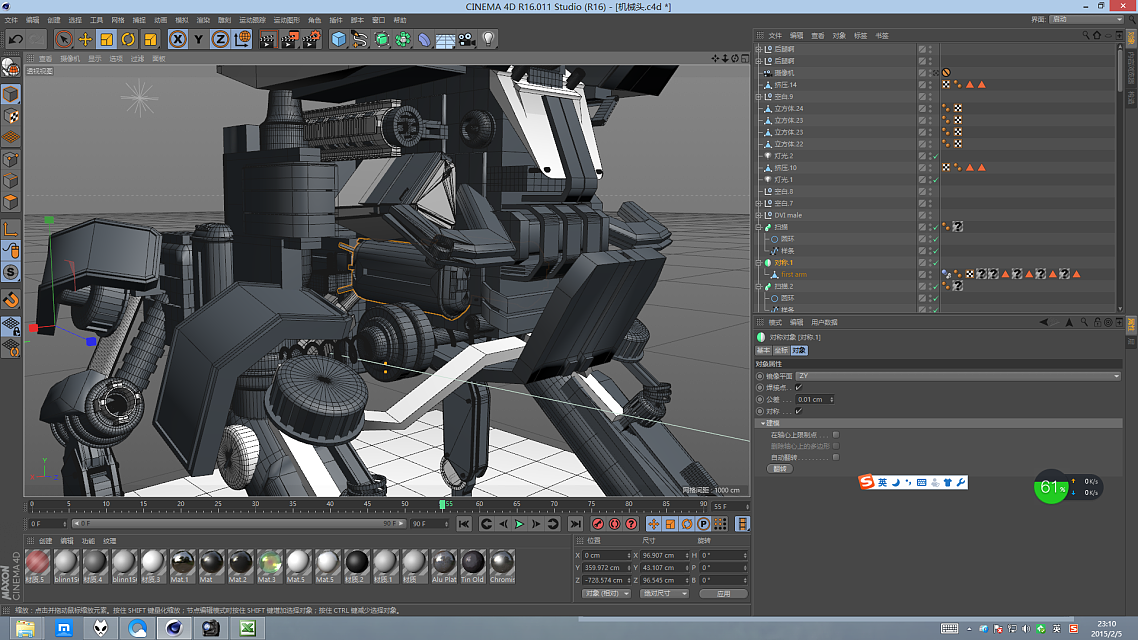The height and width of the screenshot is (640, 1138).
Task: Click the 翻转 button
Action: pos(780,468)
